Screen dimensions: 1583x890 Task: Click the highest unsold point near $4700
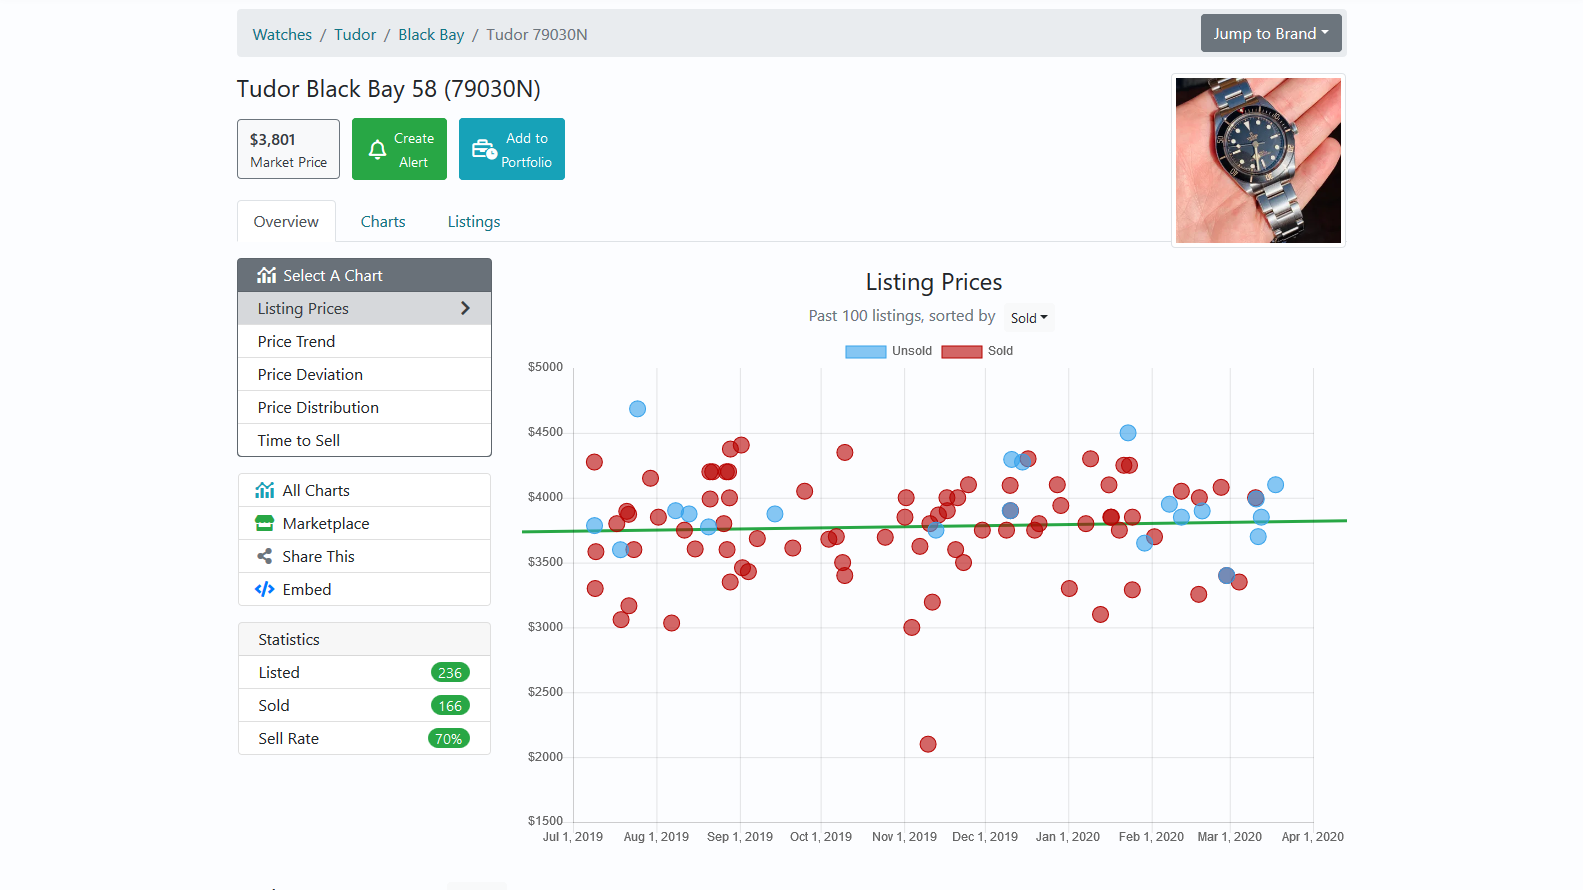[x=637, y=409]
